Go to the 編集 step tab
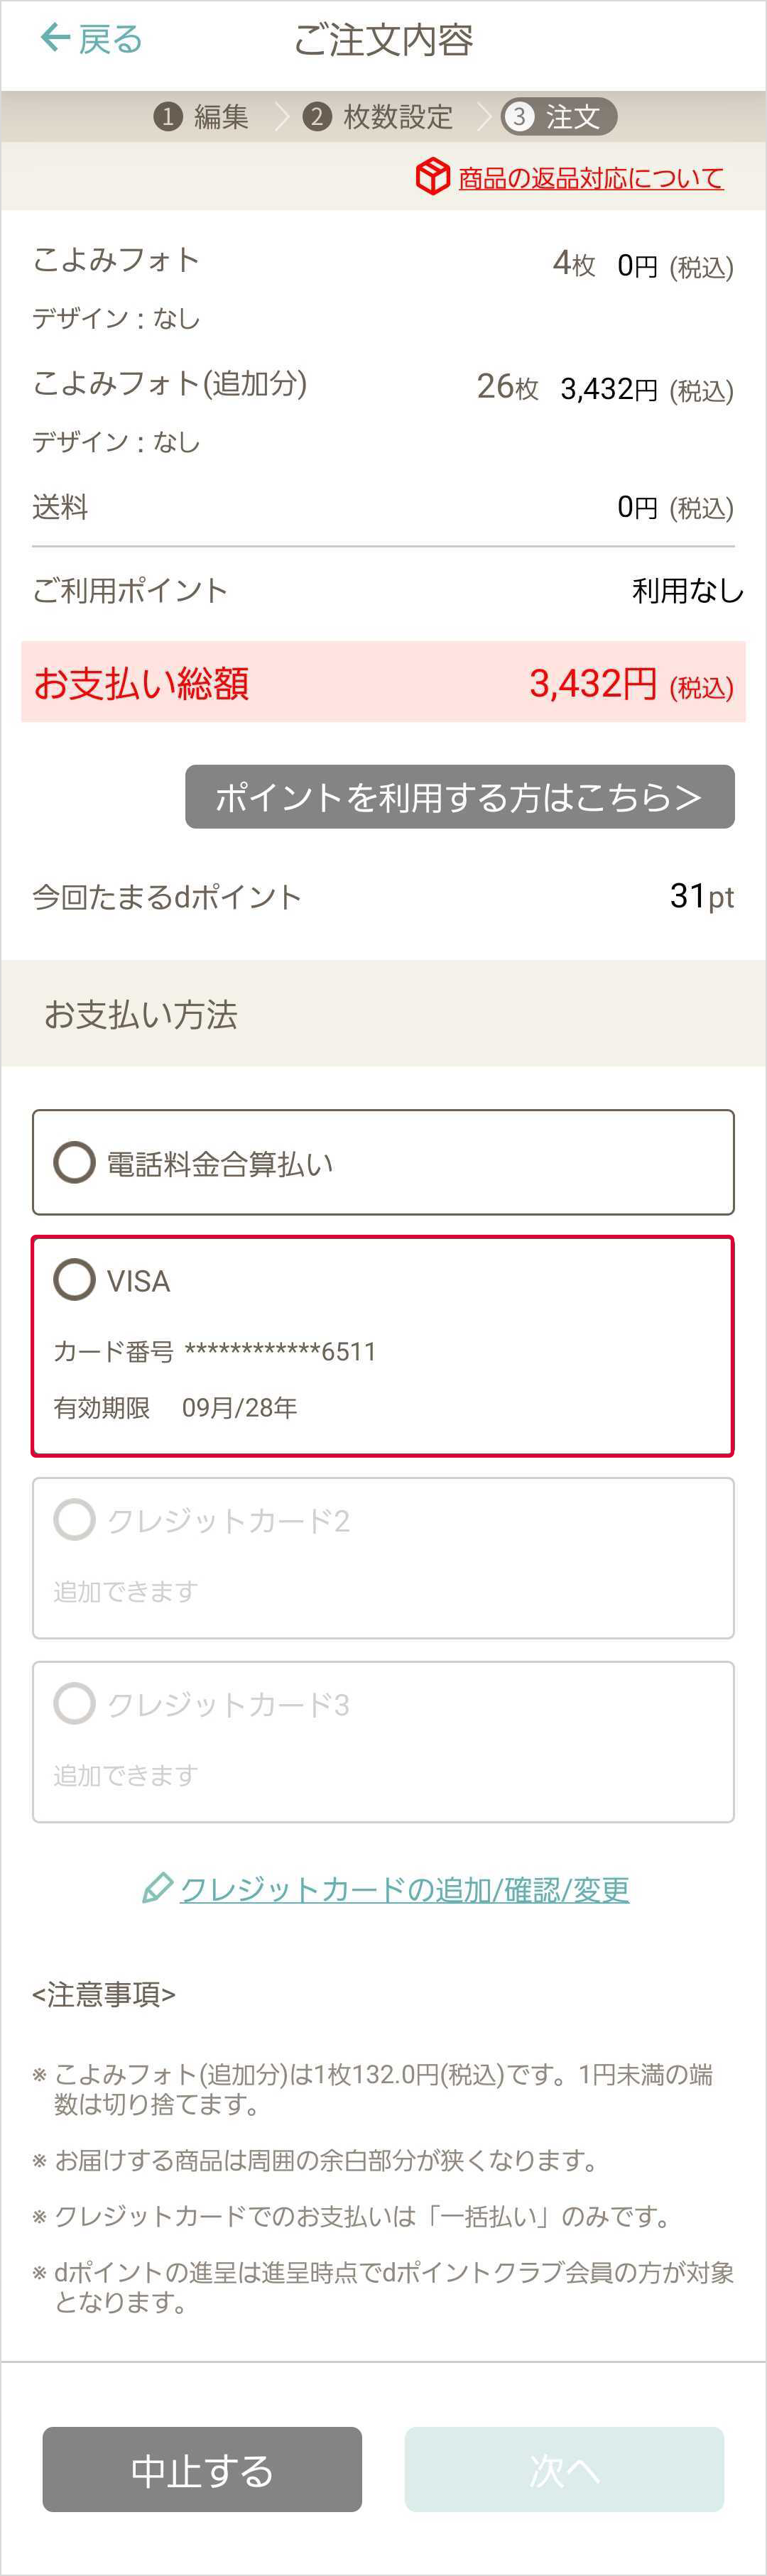This screenshot has height=2576, width=767. pos(221,117)
